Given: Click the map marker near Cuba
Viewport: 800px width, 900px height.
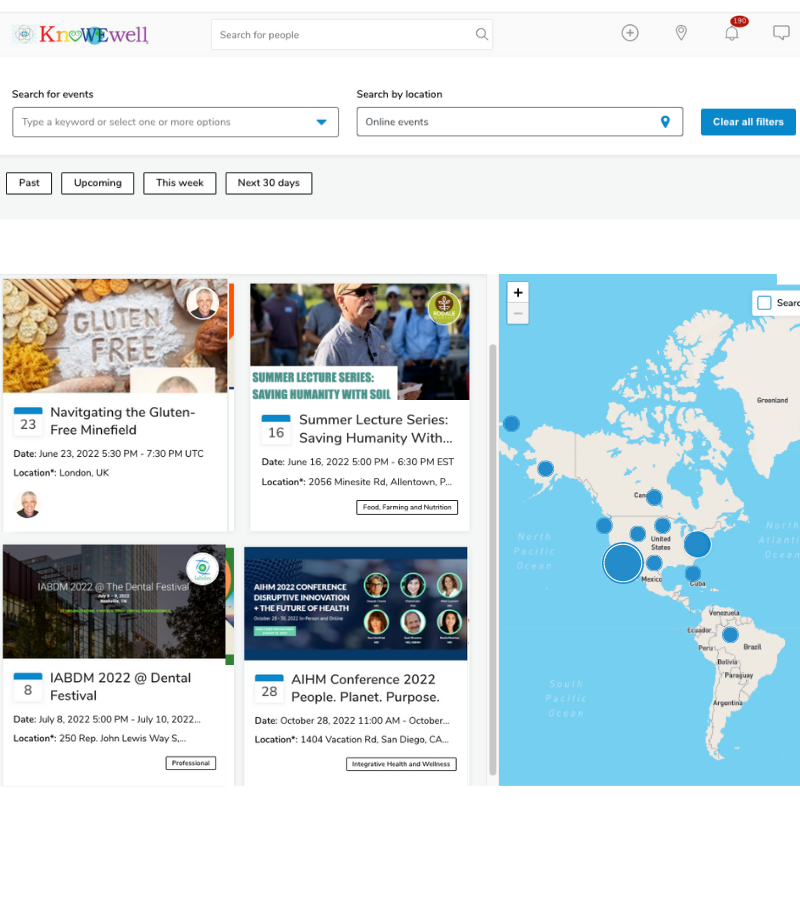Looking at the screenshot, I should point(693,573).
